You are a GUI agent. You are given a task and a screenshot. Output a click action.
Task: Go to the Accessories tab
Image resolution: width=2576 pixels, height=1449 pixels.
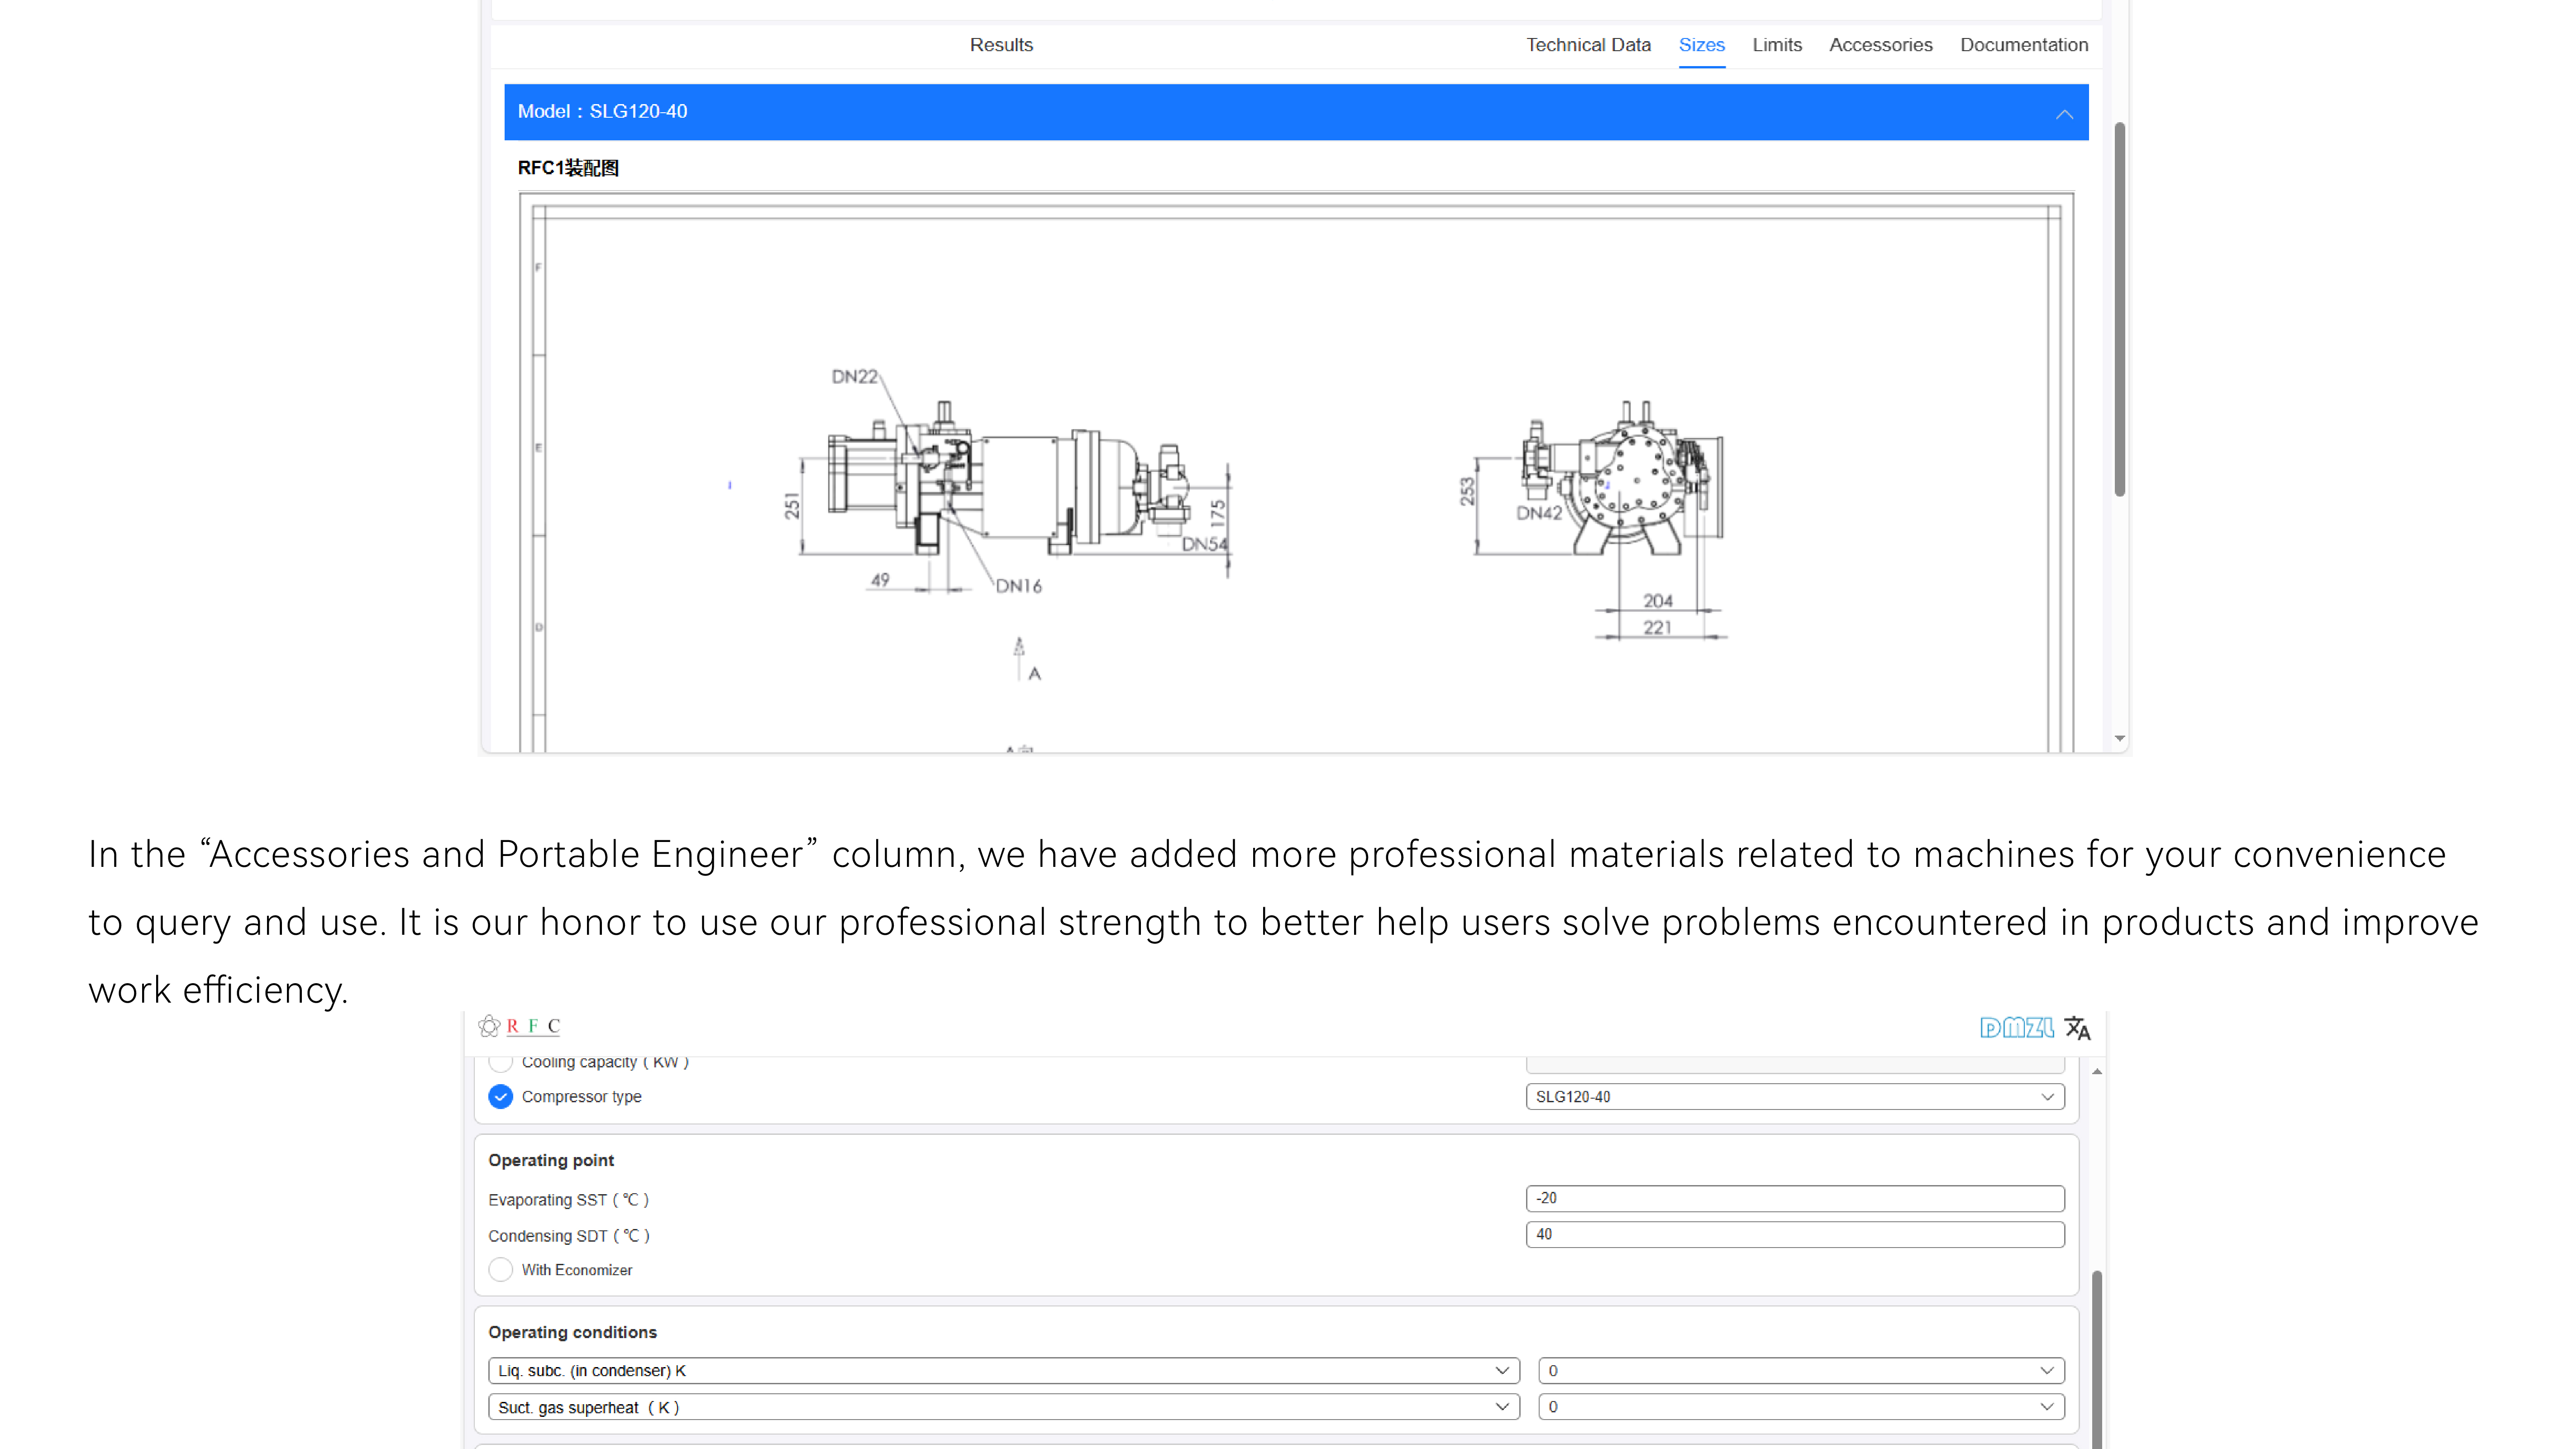[1880, 45]
